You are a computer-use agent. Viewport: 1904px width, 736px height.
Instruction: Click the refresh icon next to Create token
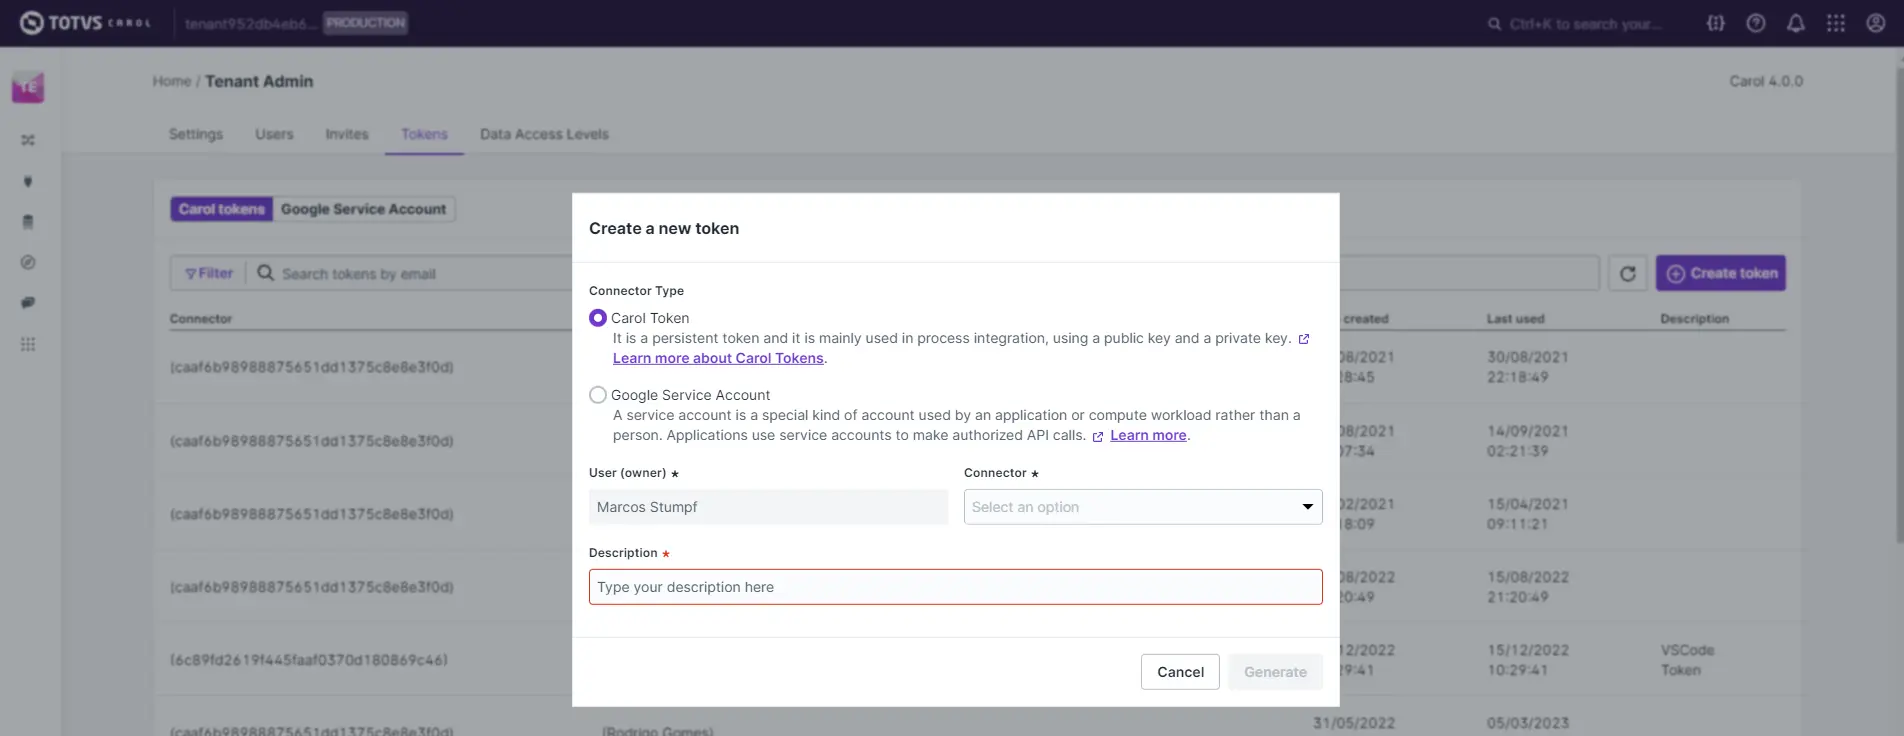coord(1627,273)
